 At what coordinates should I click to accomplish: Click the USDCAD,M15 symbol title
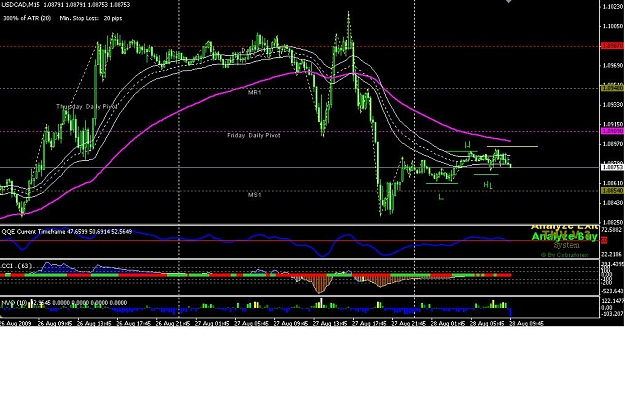tap(20, 5)
